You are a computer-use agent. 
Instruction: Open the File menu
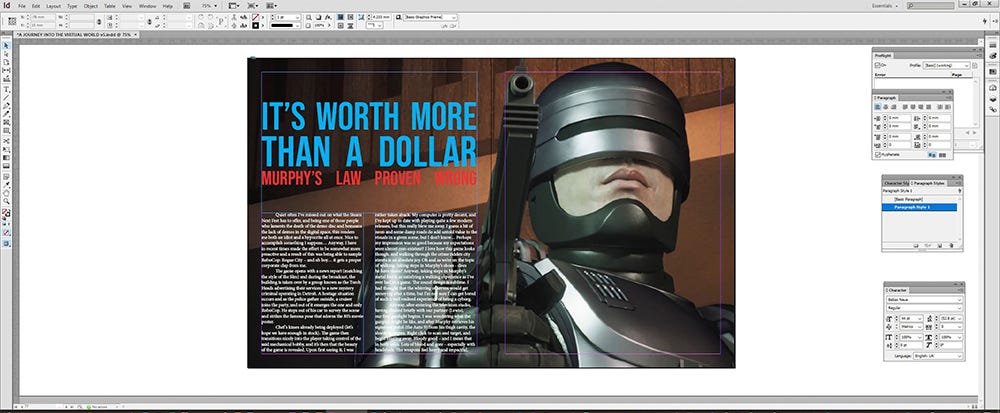(22, 6)
